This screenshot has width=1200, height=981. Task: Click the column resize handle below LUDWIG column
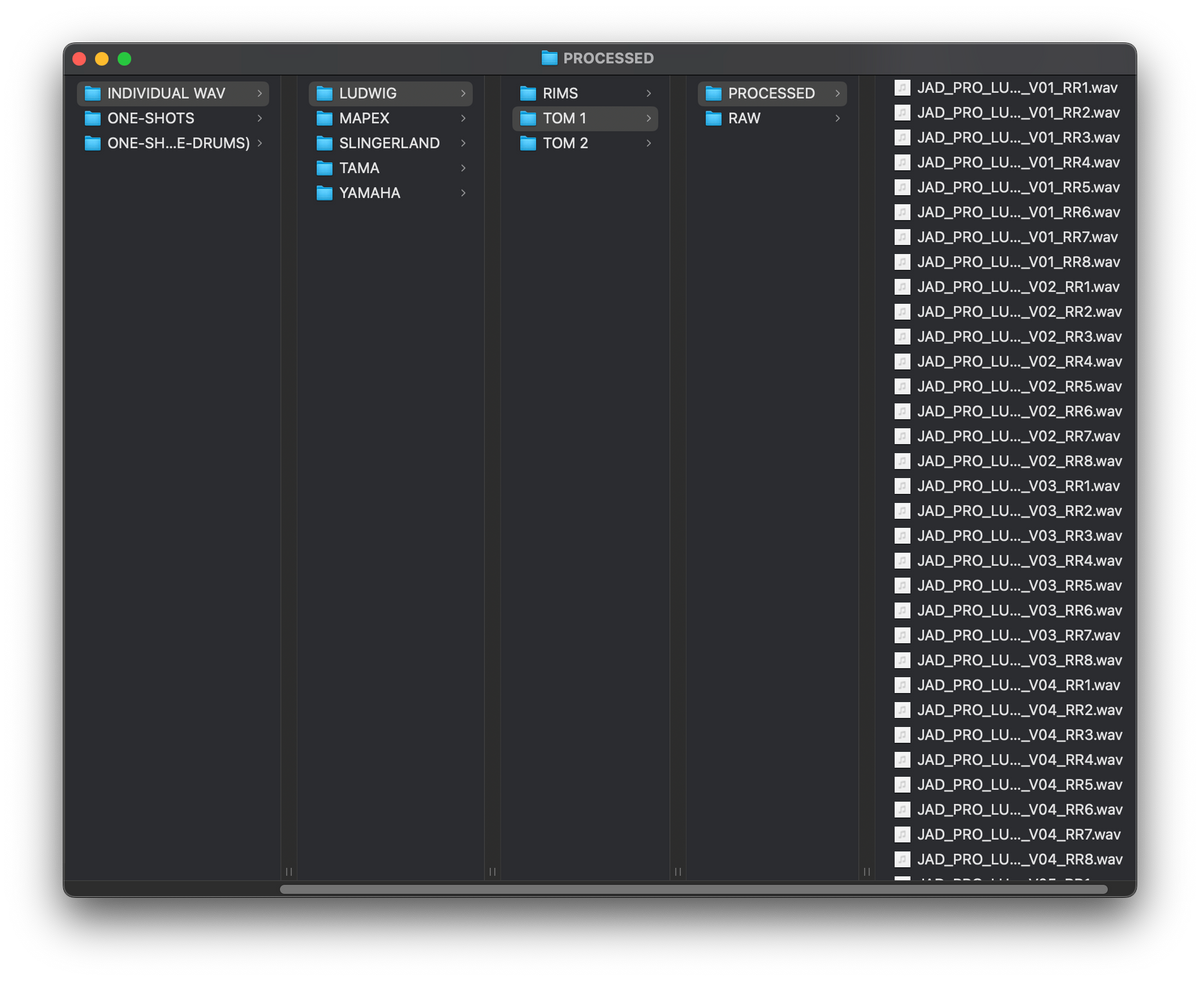[x=492, y=872]
